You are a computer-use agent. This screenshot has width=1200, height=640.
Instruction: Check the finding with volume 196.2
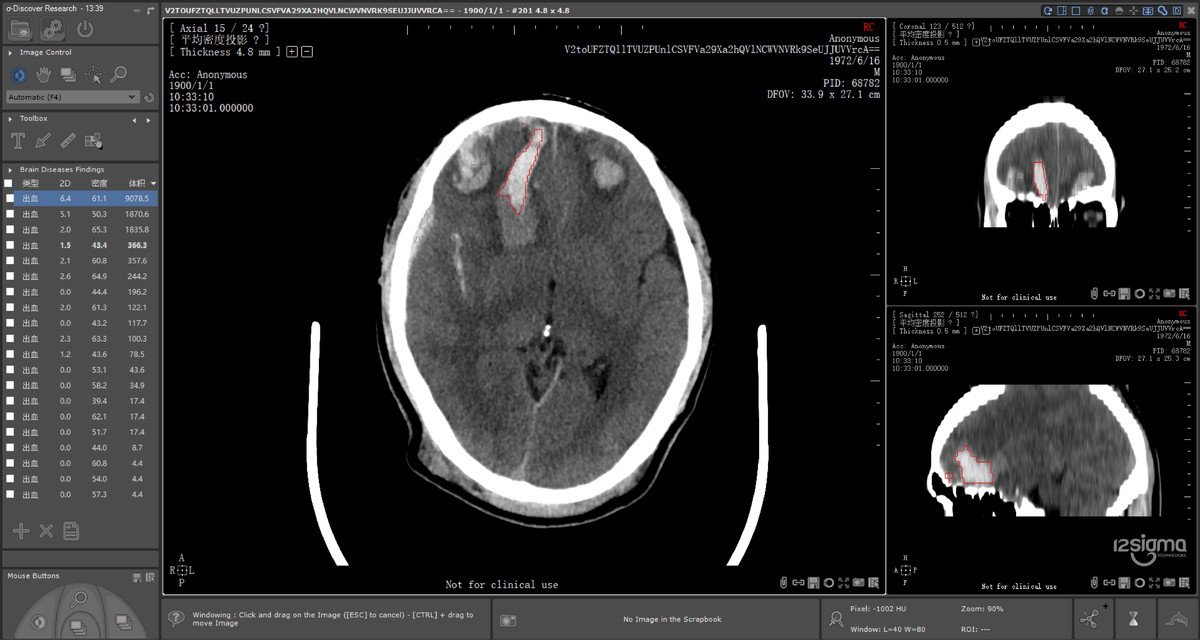tap(11, 292)
